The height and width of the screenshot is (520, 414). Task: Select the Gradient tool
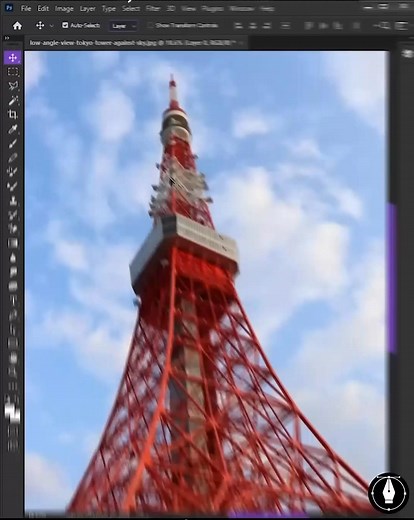click(x=13, y=243)
